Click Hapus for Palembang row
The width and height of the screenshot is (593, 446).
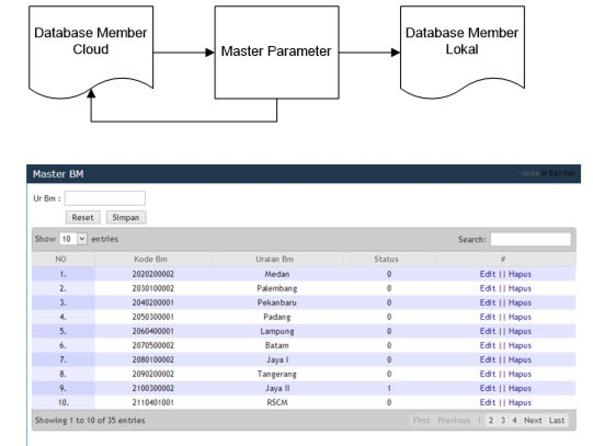[x=520, y=288]
